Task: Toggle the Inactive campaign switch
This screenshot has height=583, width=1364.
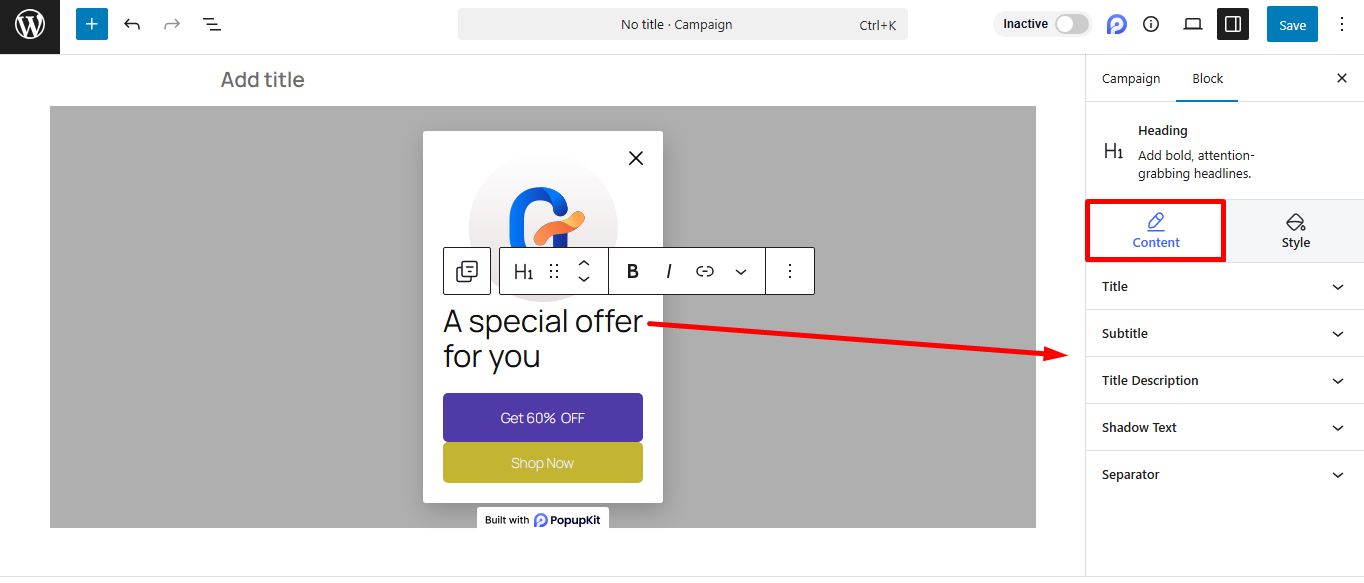Action: click(x=1071, y=24)
